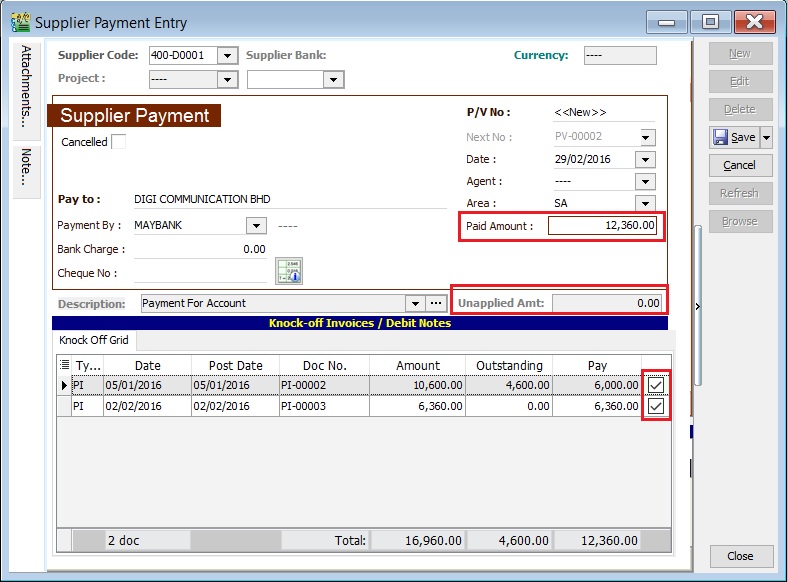Click the Paid Amount input field
This screenshot has width=788, height=582.
pos(603,226)
